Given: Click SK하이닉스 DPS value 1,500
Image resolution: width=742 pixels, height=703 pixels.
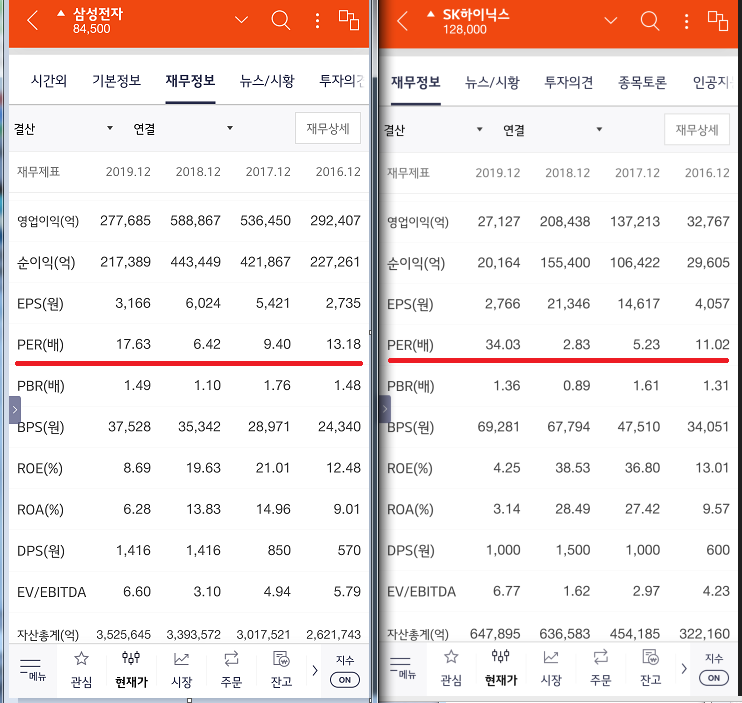Looking at the screenshot, I should coord(573,550).
